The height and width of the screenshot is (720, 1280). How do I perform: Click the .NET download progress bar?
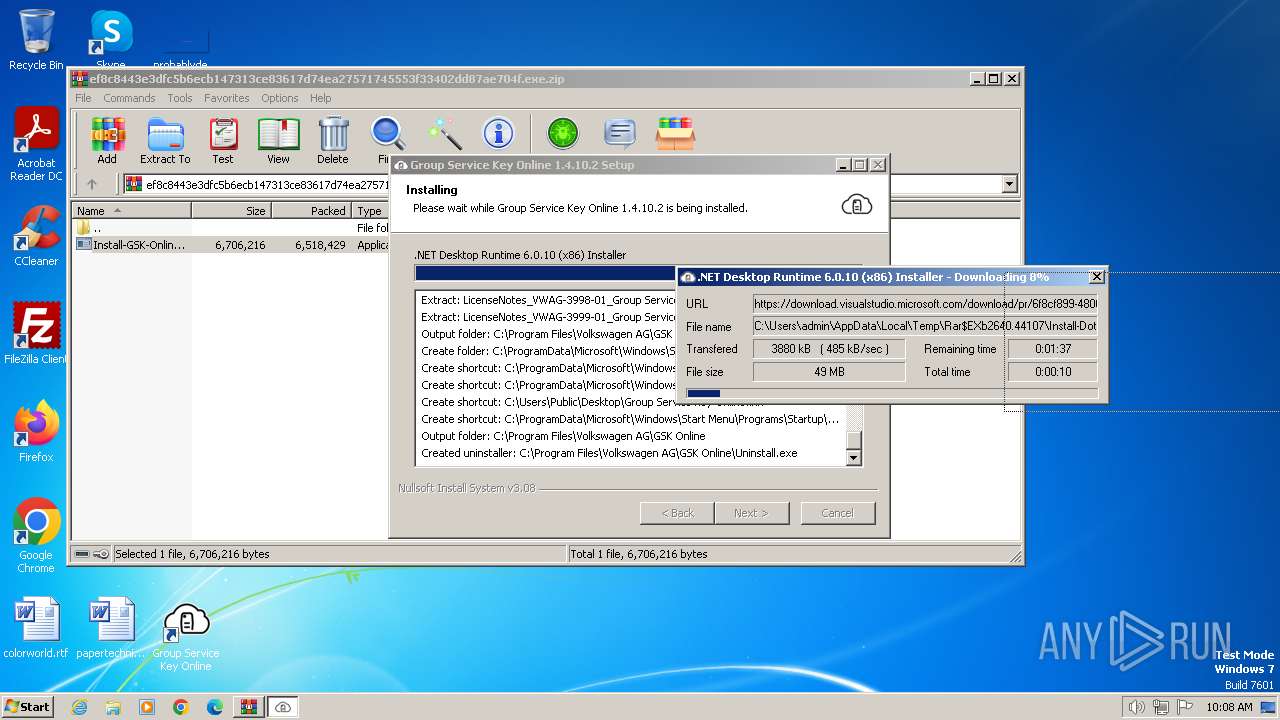point(892,393)
